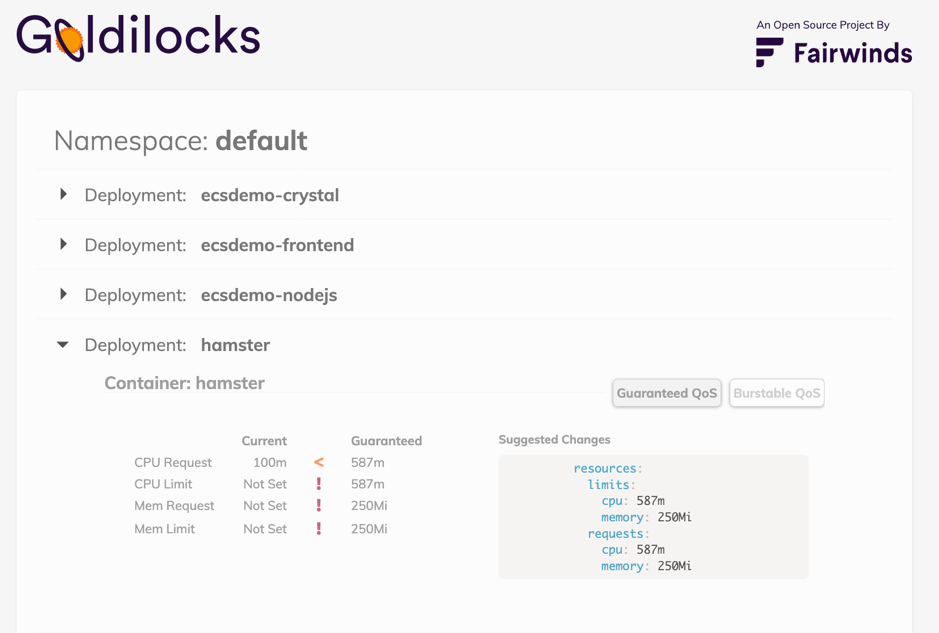Image resolution: width=939 pixels, height=633 pixels.
Task: Click the 'hamster' deployment name
Action: (235, 345)
